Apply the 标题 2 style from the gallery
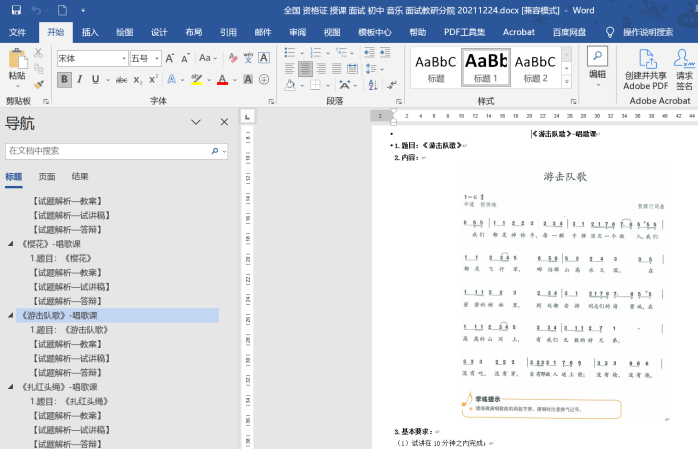Image resolution: width=699 pixels, height=449 pixels. tap(535, 66)
